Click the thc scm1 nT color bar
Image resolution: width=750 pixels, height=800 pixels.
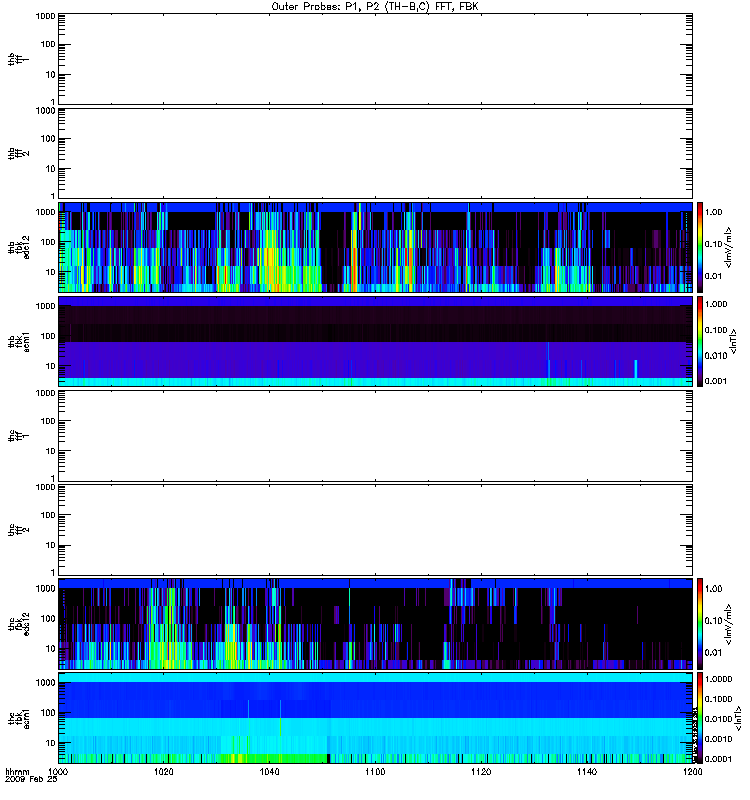701,718
